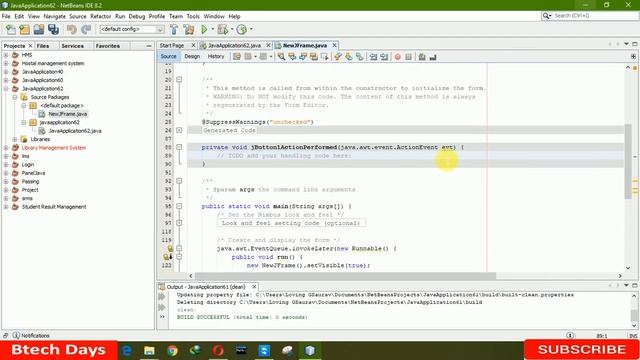
Task: Click the editor horizontal scrollbar thumb
Action: point(345,276)
